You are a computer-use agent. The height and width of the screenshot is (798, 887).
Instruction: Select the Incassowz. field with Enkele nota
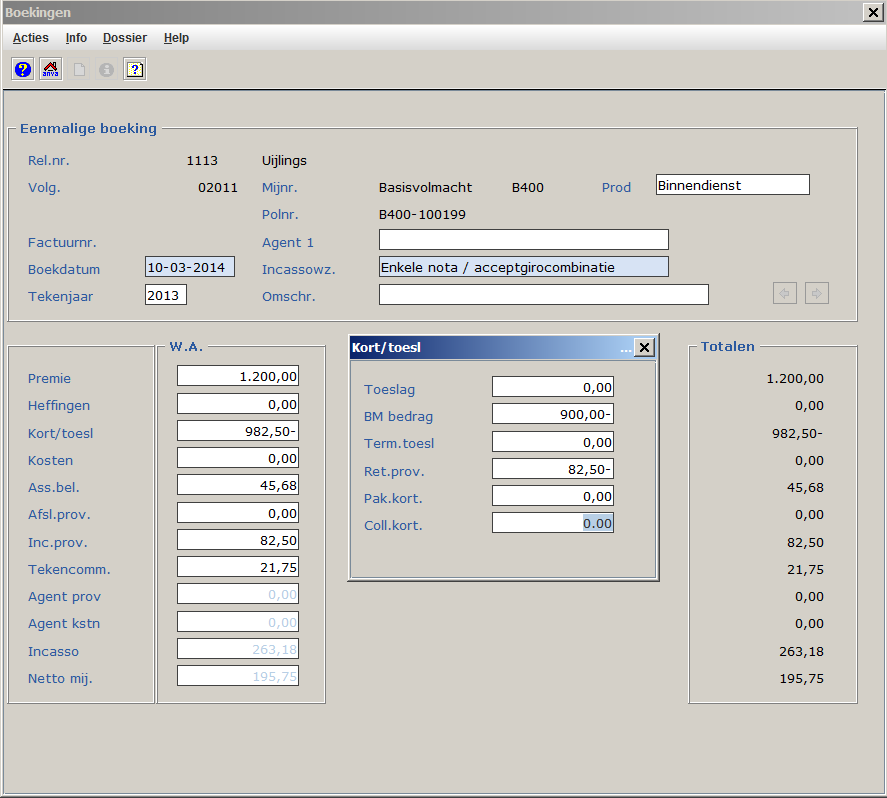click(x=523, y=267)
